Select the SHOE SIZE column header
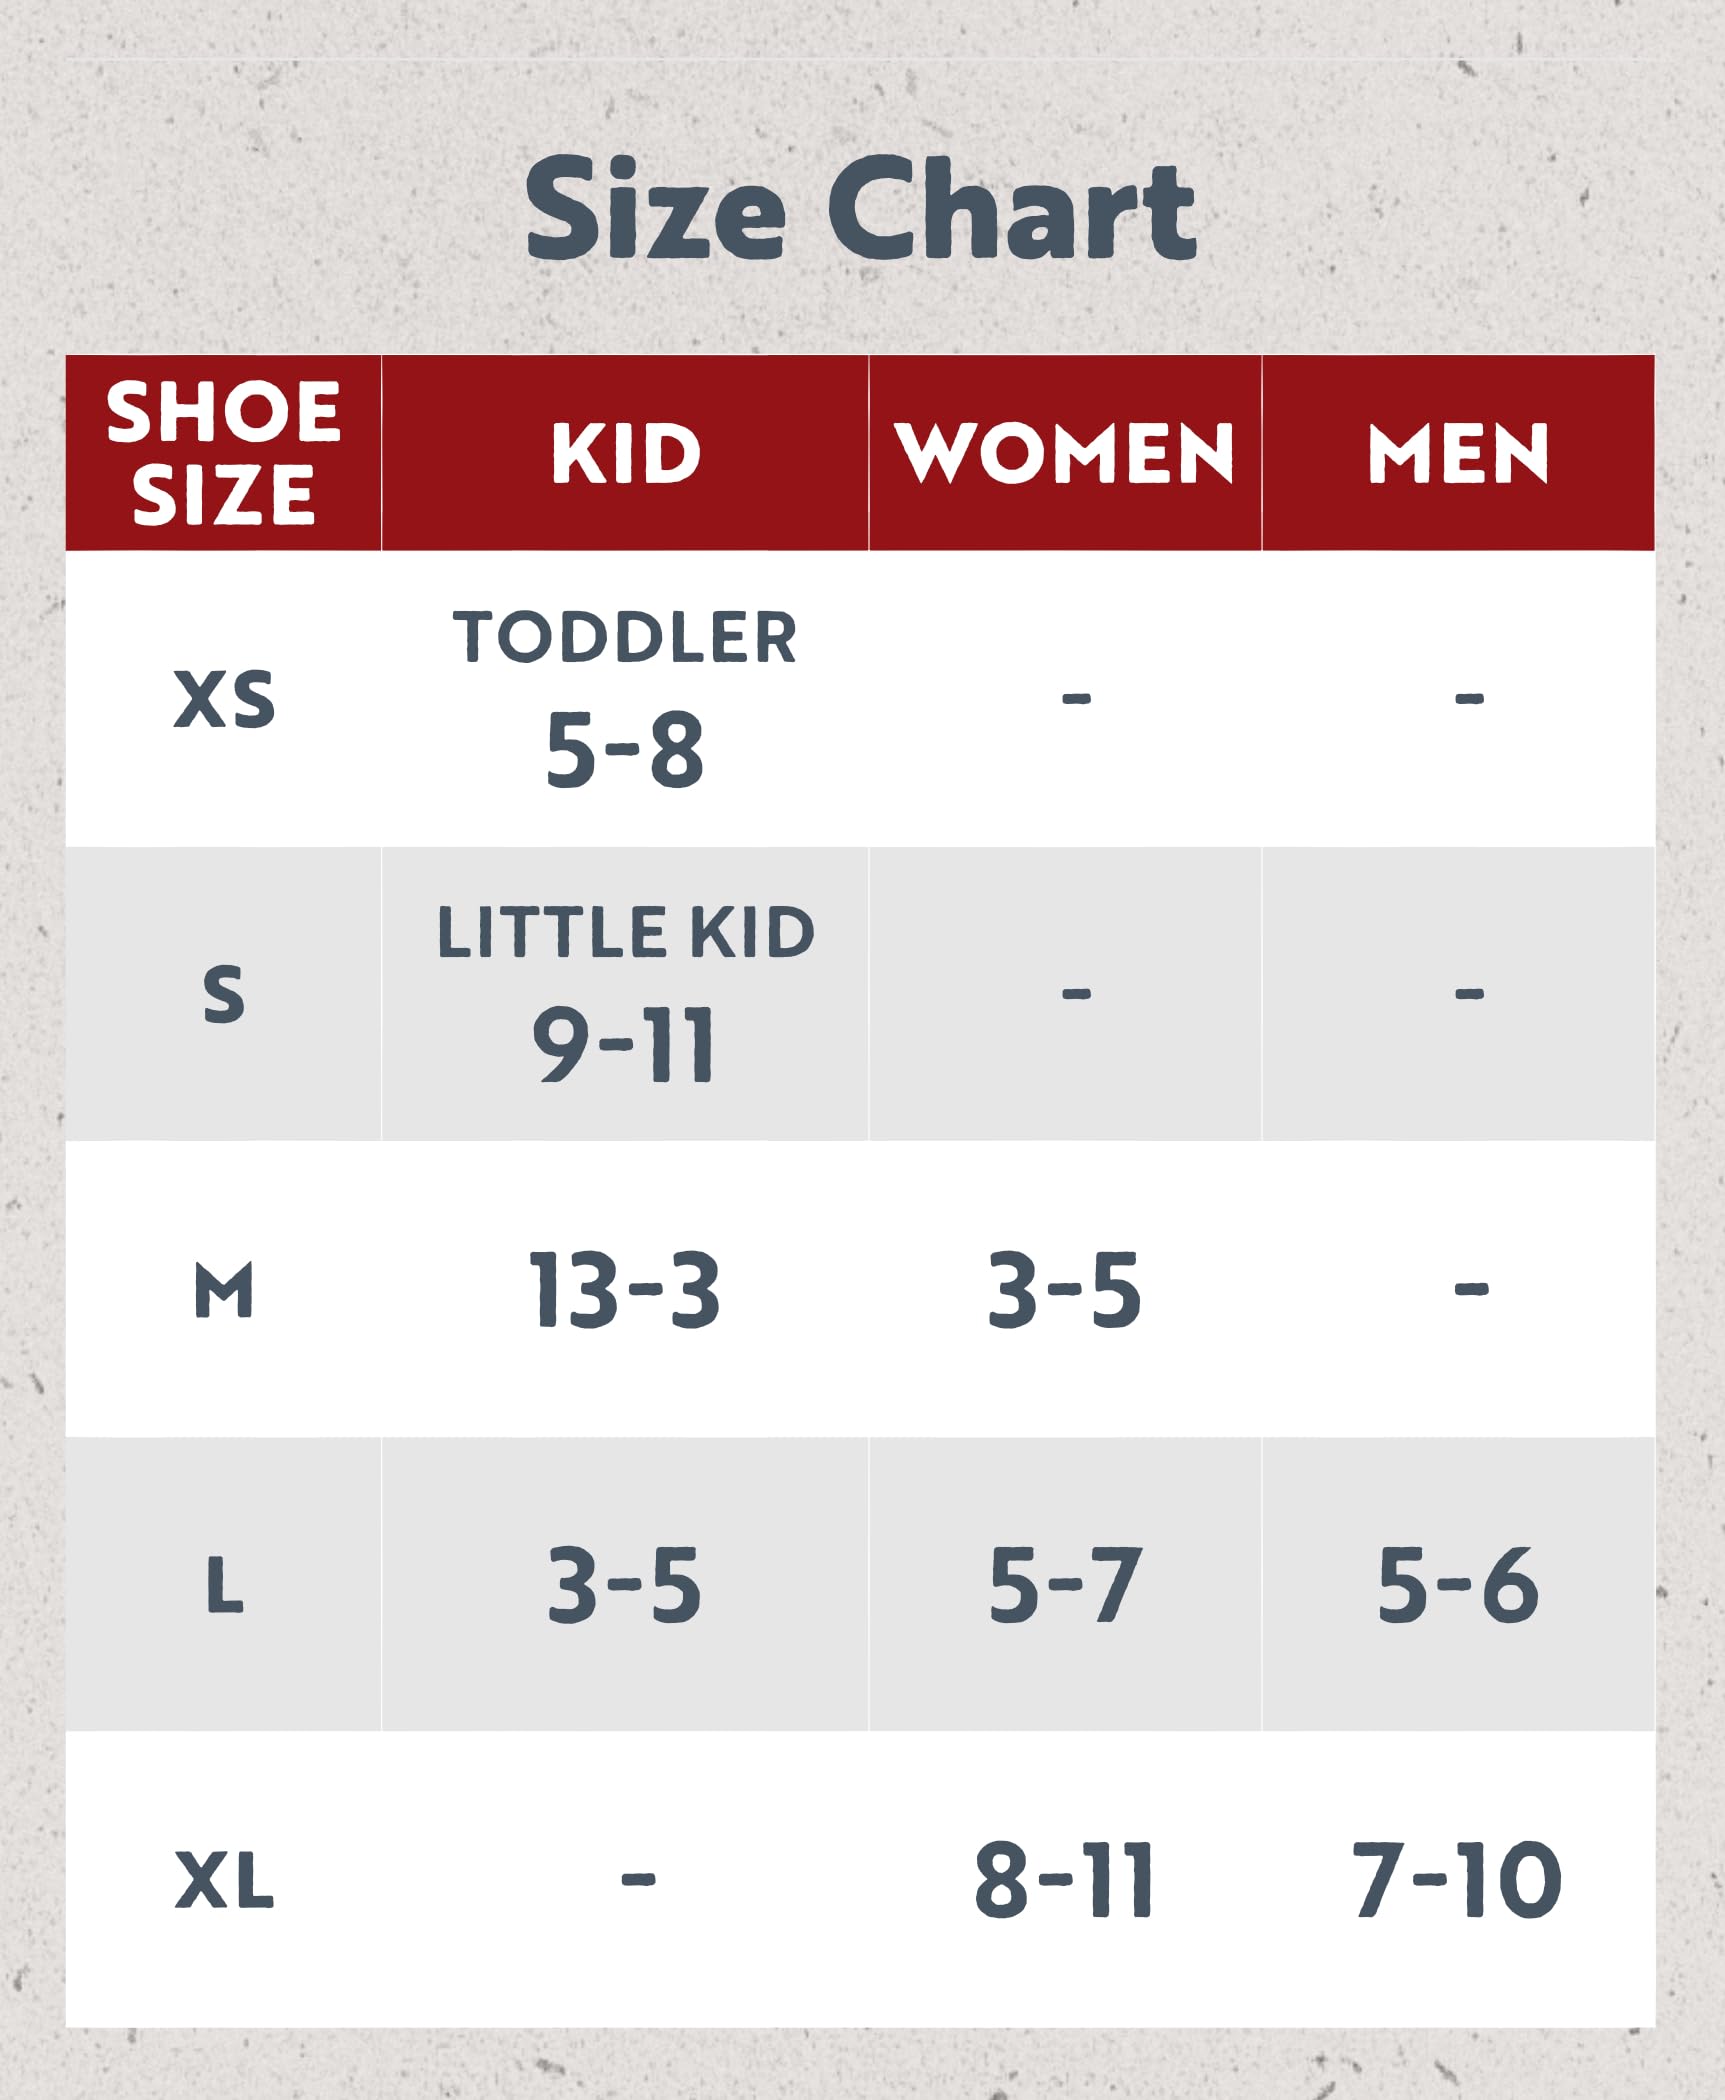Viewport: 1725px width, 2100px height. 223,453
